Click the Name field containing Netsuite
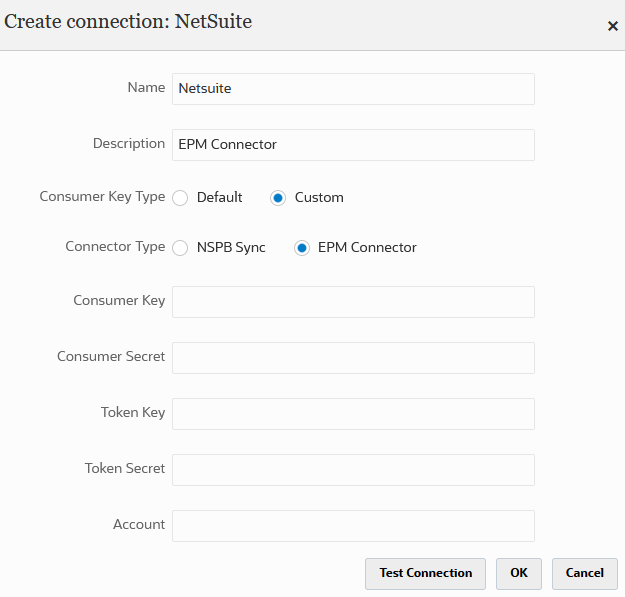The image size is (625, 597). (353, 89)
